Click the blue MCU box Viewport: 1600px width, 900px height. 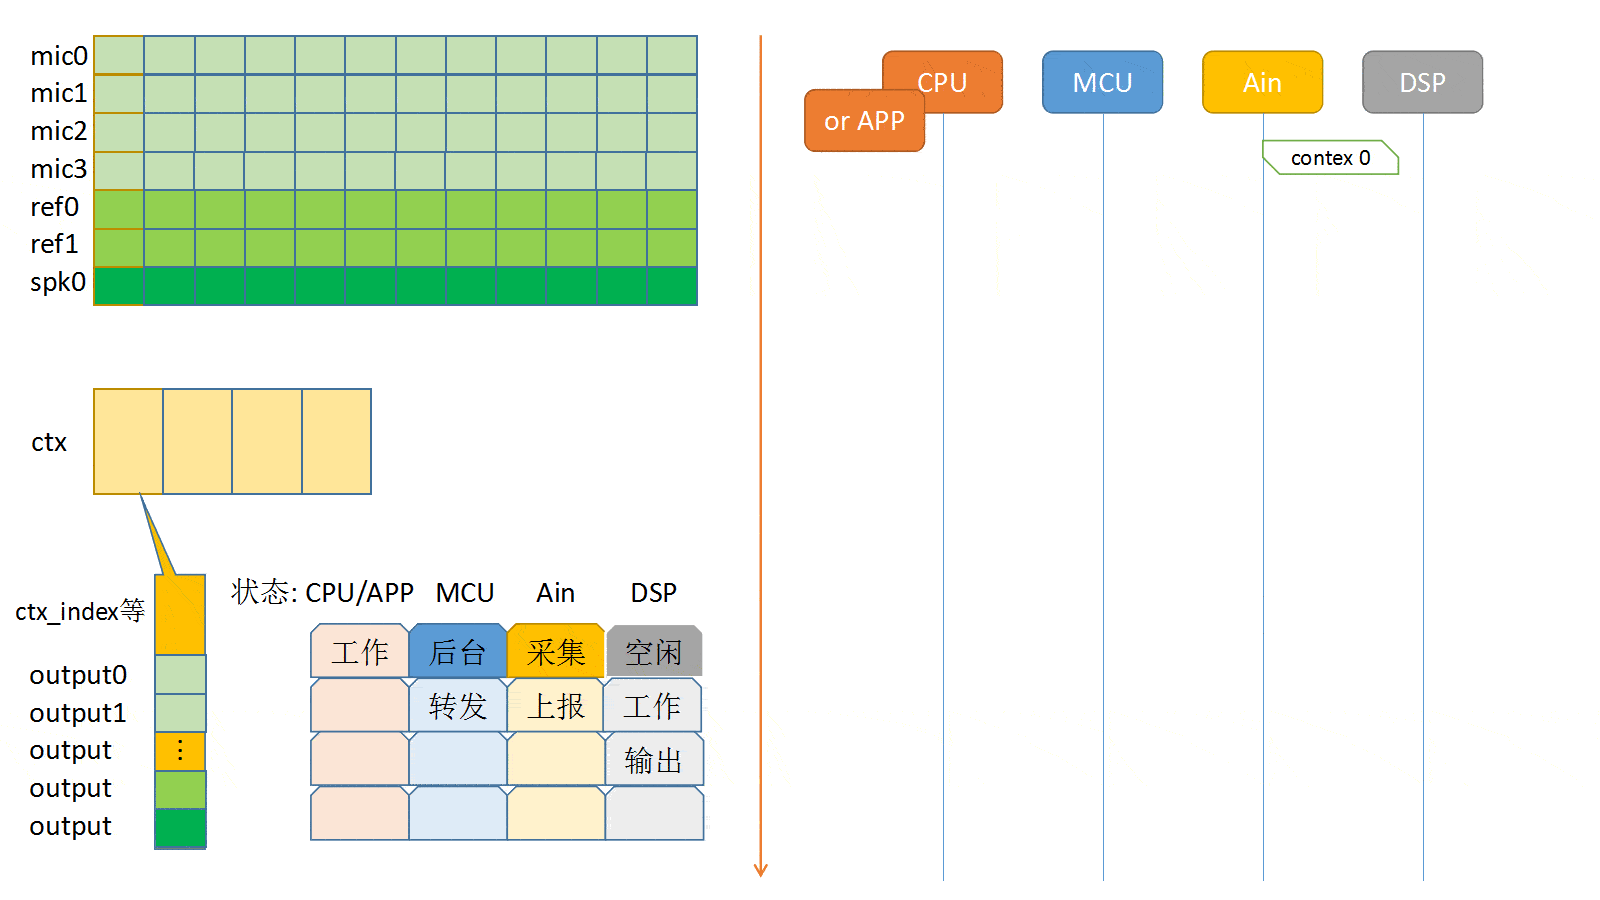(1102, 82)
